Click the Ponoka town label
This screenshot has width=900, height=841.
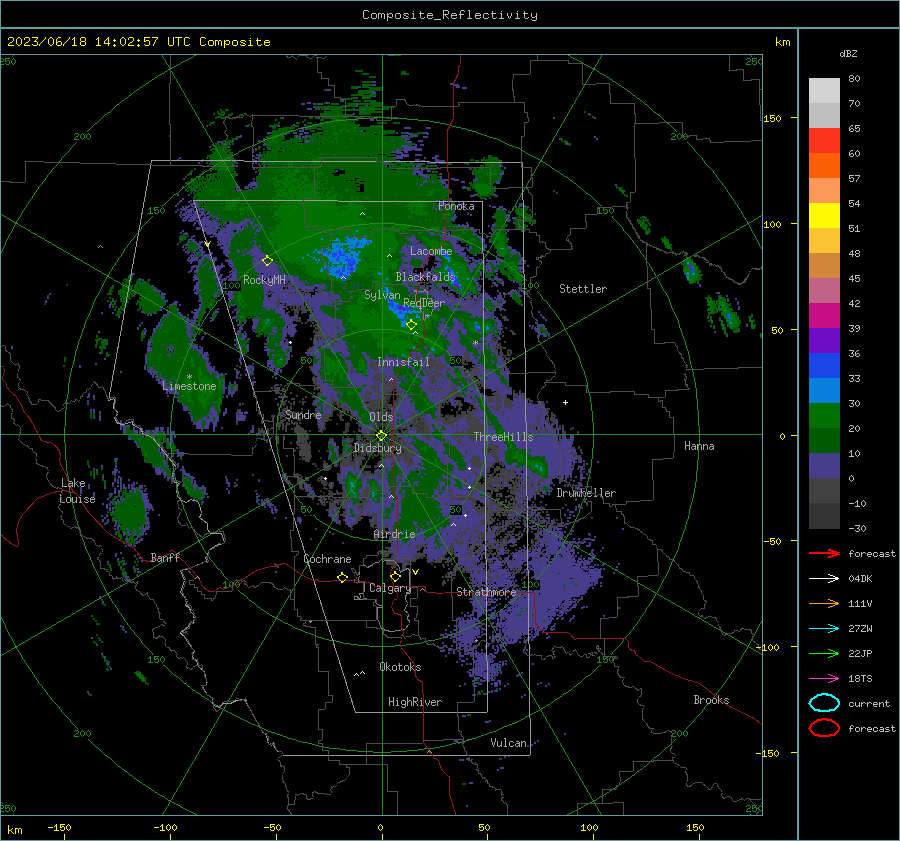(x=456, y=206)
